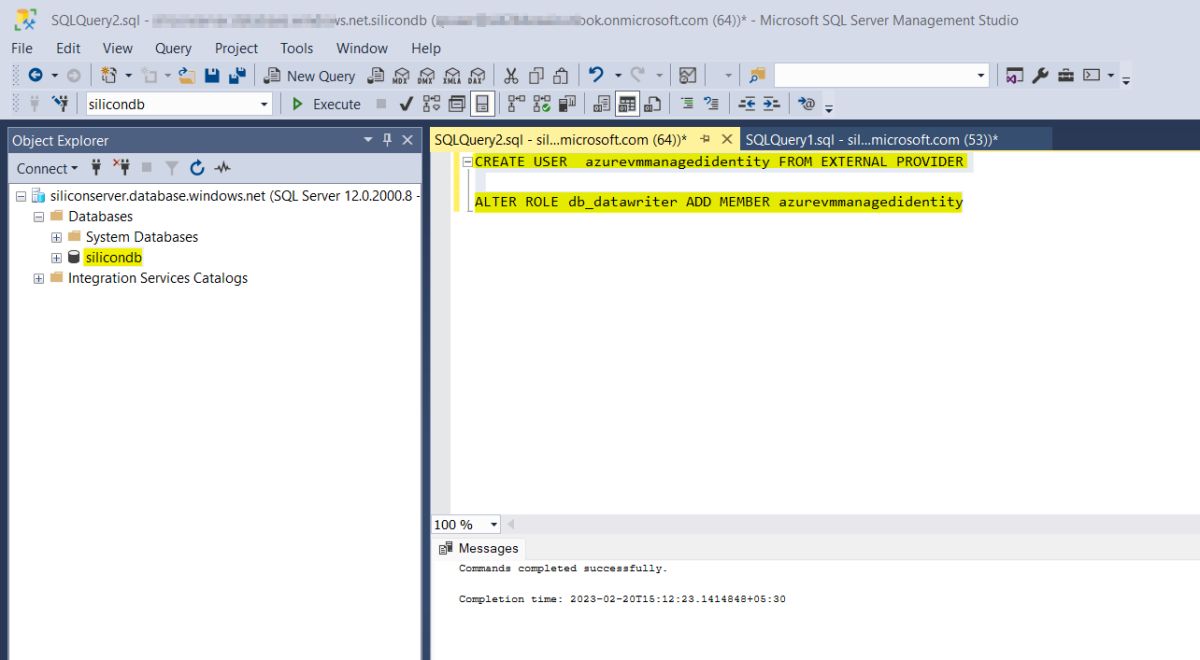Select the Results to Grid option
1200x660 pixels.
(x=627, y=103)
